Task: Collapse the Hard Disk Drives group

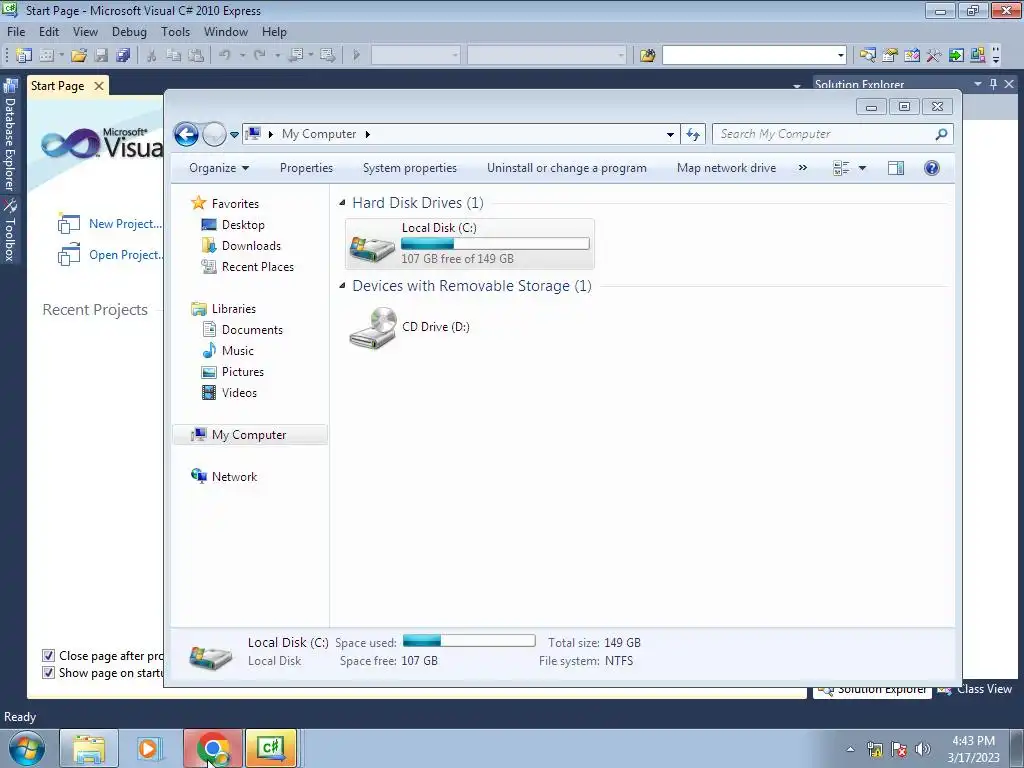Action: [x=342, y=203]
